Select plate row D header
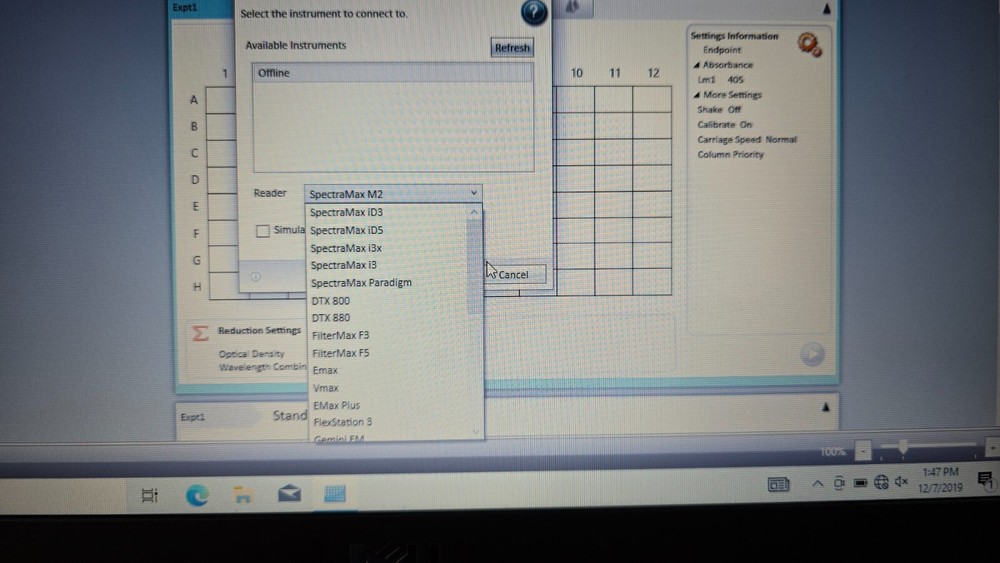Screen dimensions: 1000x563 [195, 180]
